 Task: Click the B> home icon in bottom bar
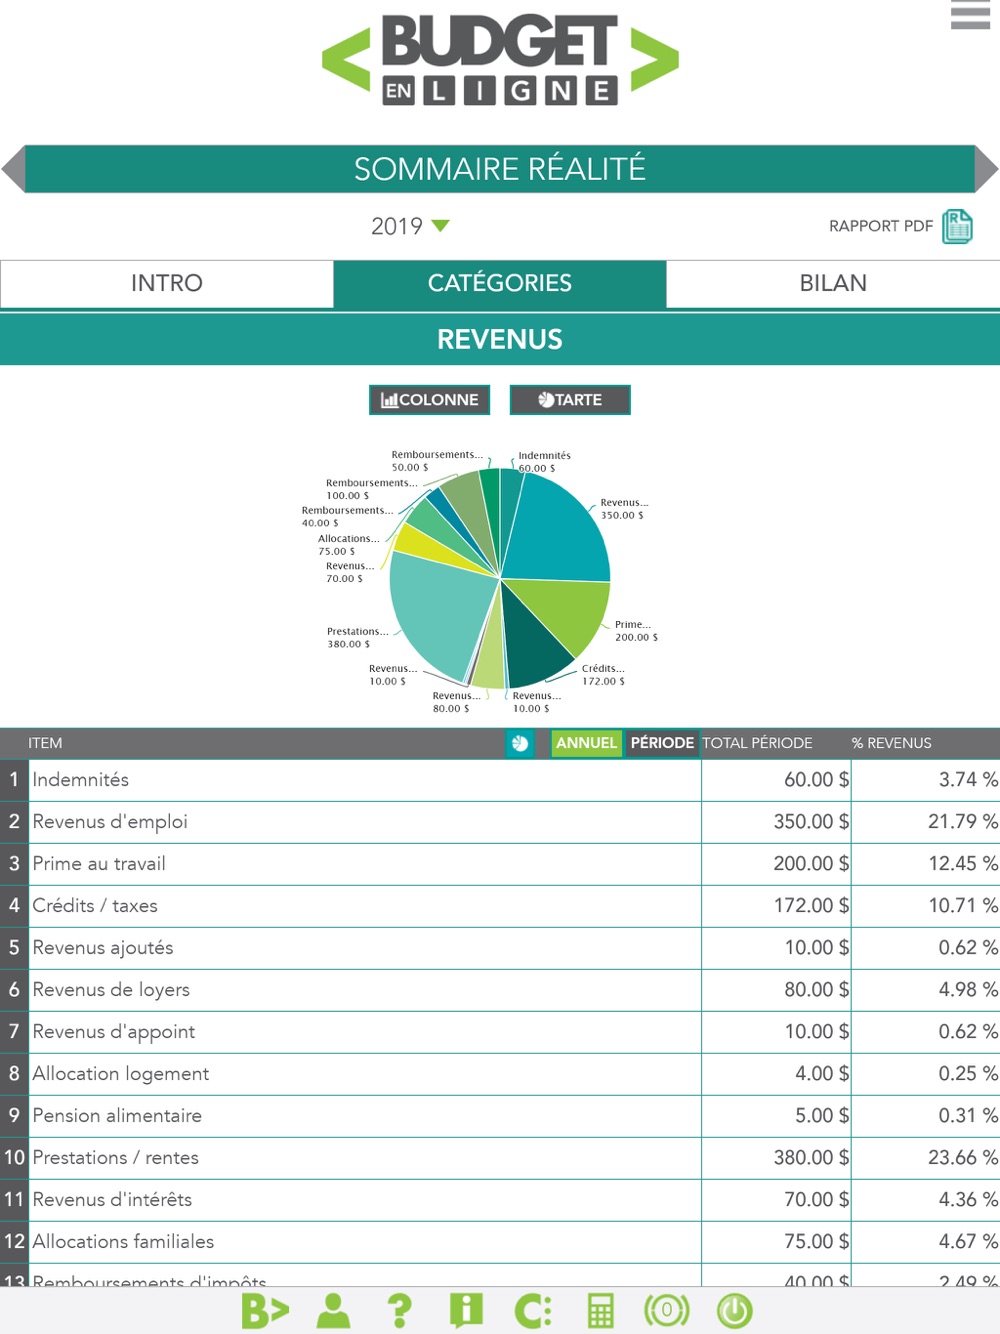tap(265, 1310)
